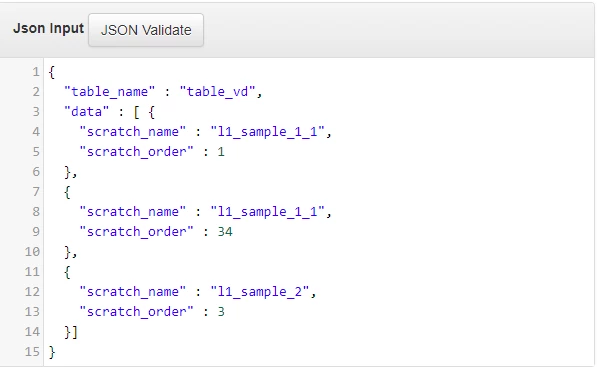Image resolution: width=597 pixels, height=367 pixels.
Task: Click the opening brace on line 11
Action: [x=67, y=272]
